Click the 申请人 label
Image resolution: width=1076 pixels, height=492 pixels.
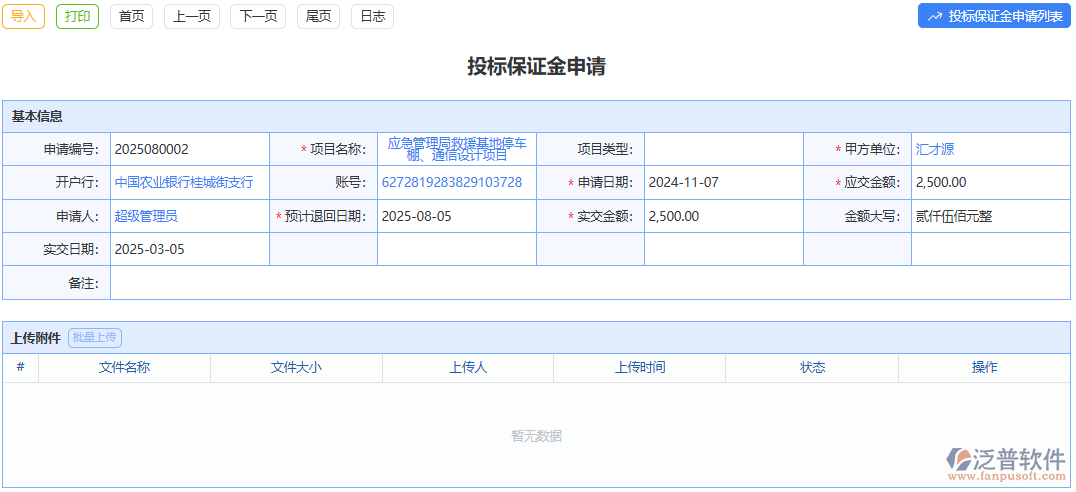[x=78, y=216]
